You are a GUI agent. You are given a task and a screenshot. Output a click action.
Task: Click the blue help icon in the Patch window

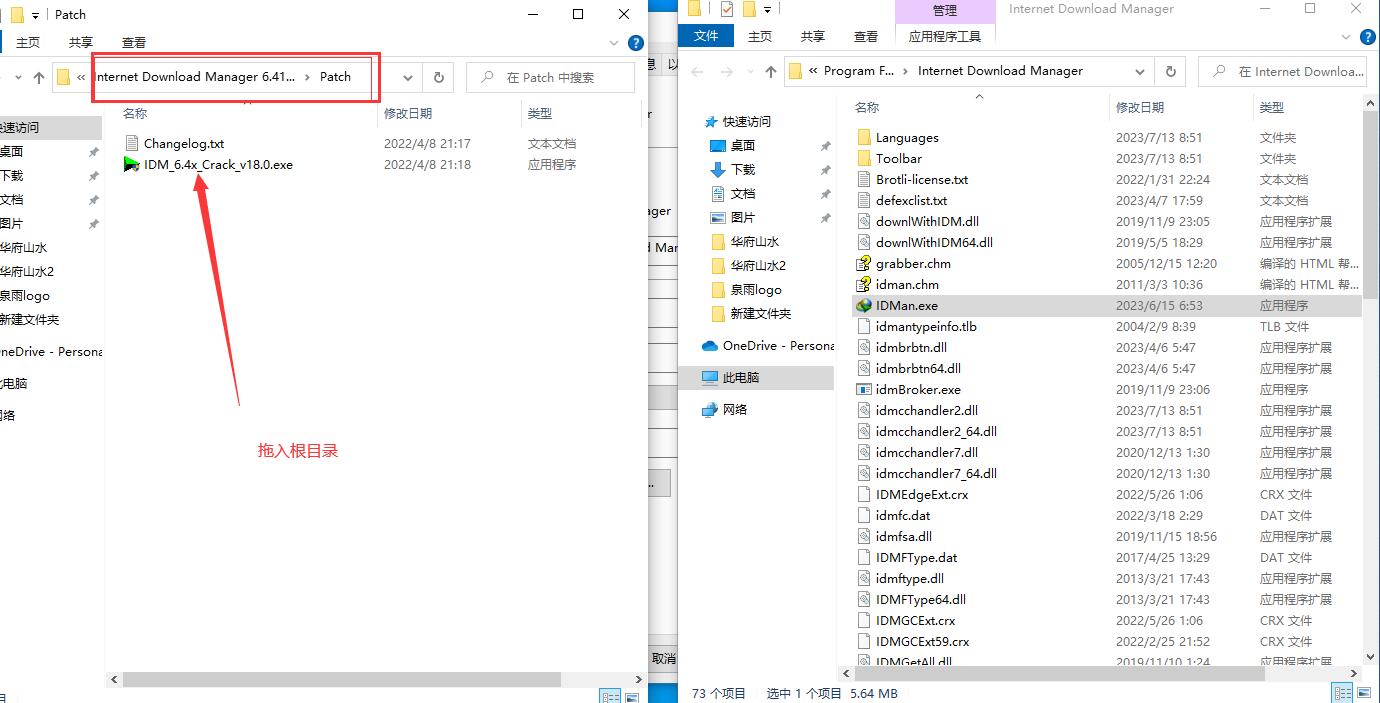(x=635, y=43)
